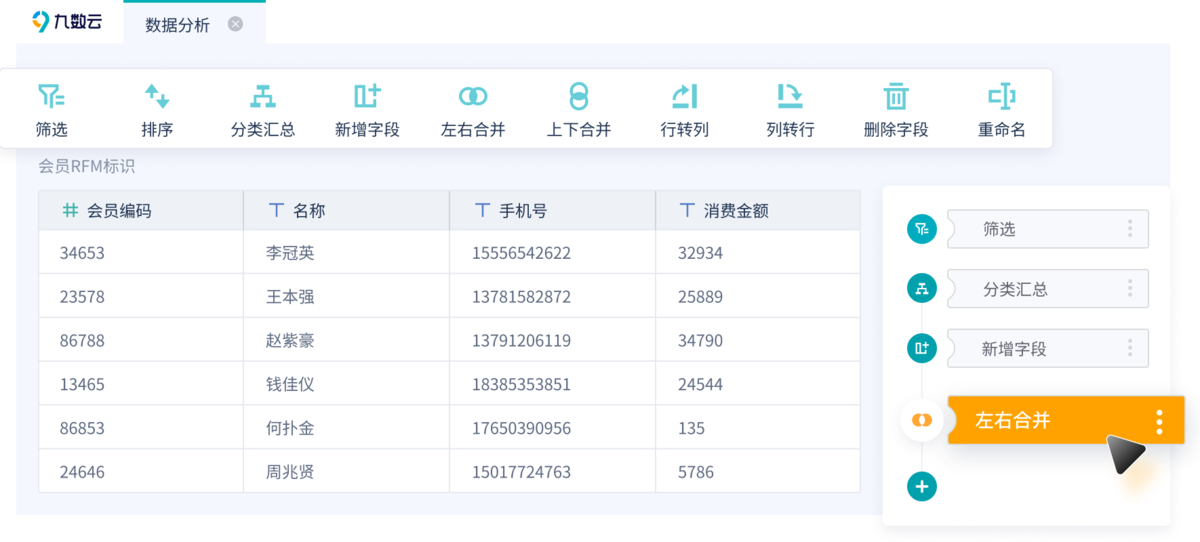Select phone cell 13791206119
The height and width of the screenshot is (542, 1200).
(552, 341)
